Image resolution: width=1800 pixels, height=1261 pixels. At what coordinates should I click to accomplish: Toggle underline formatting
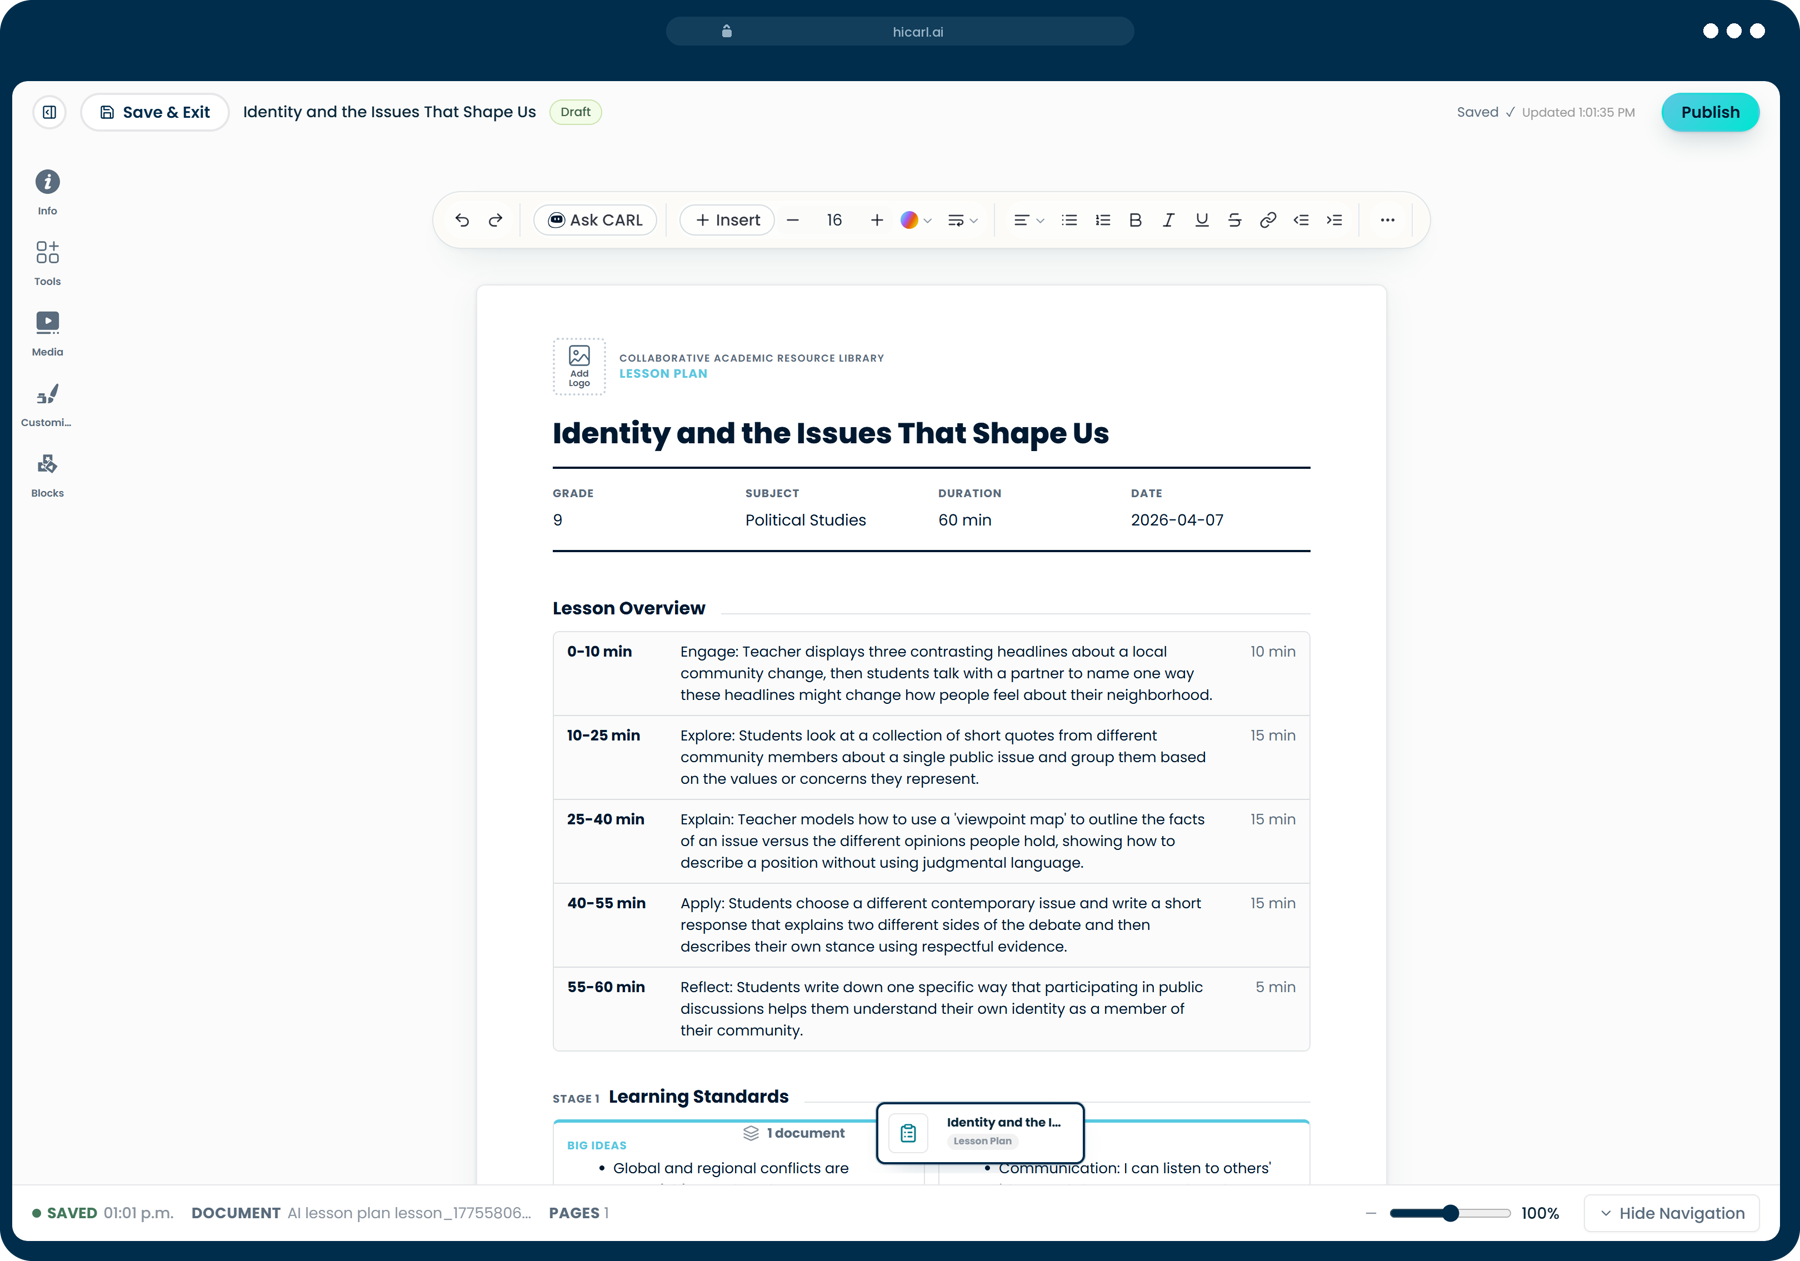coord(1202,220)
